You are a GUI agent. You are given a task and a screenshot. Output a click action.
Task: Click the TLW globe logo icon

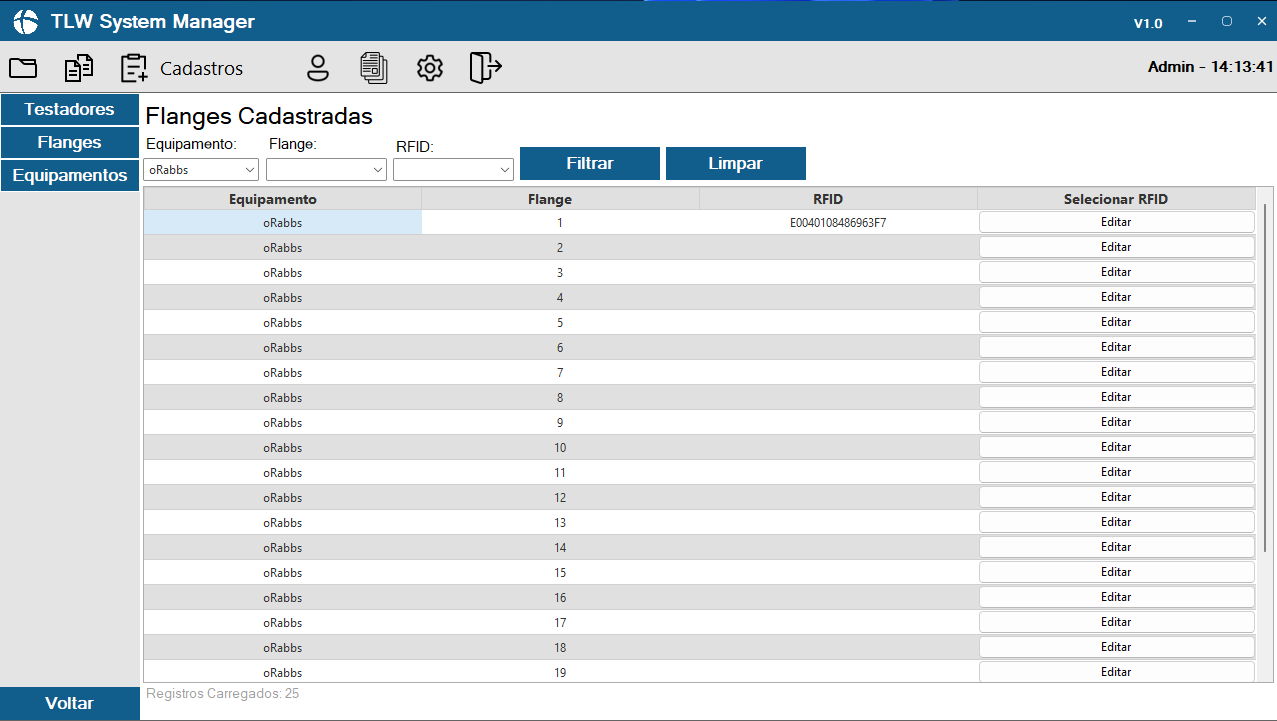(26, 22)
